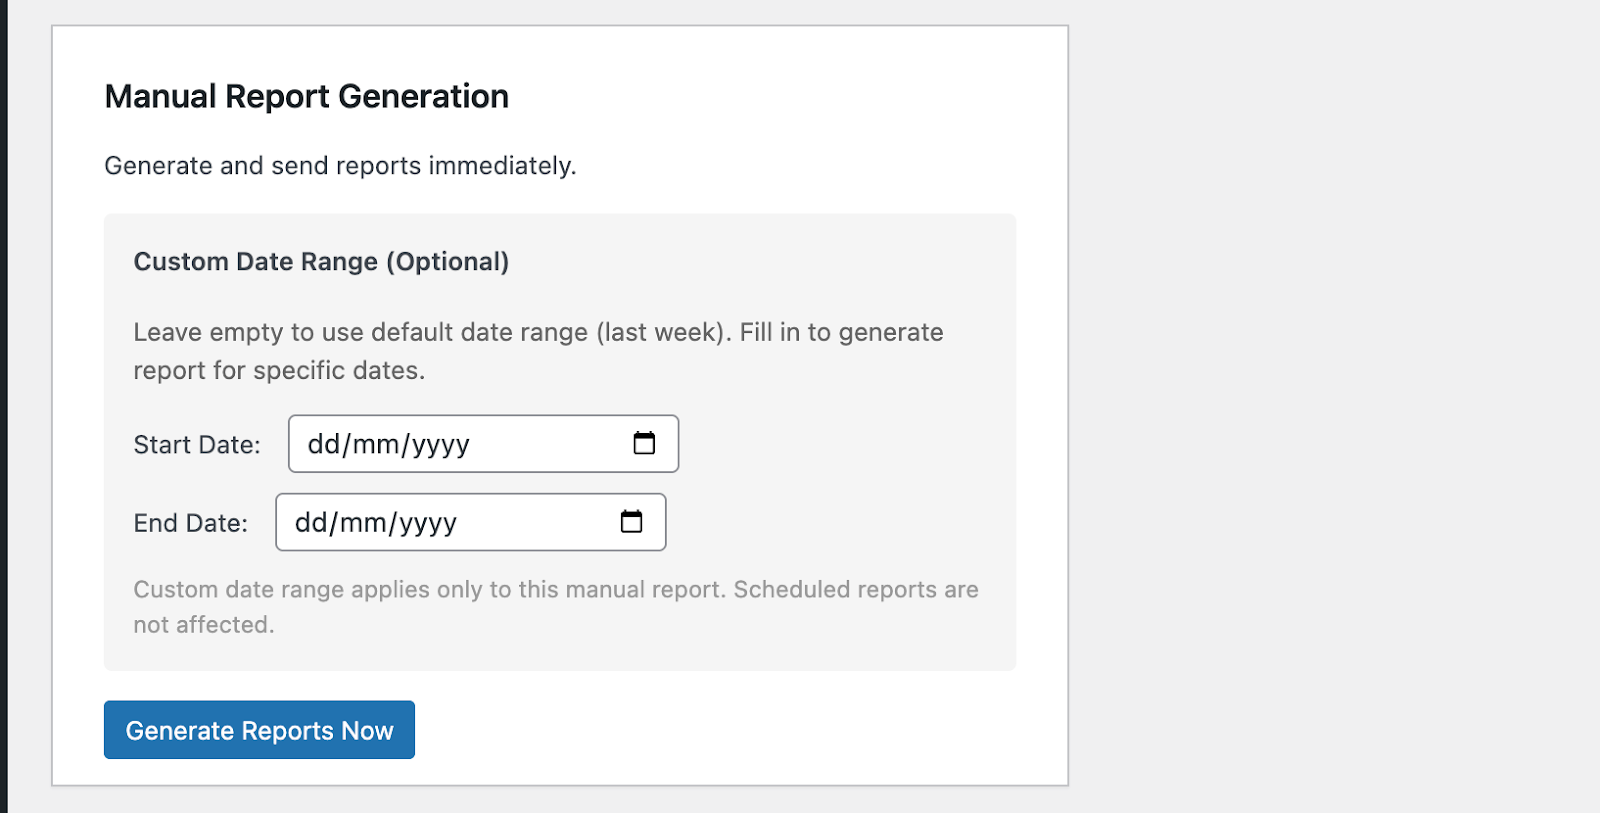1600x813 pixels.
Task: Open the End Date calendar picker icon
Action: (x=631, y=521)
